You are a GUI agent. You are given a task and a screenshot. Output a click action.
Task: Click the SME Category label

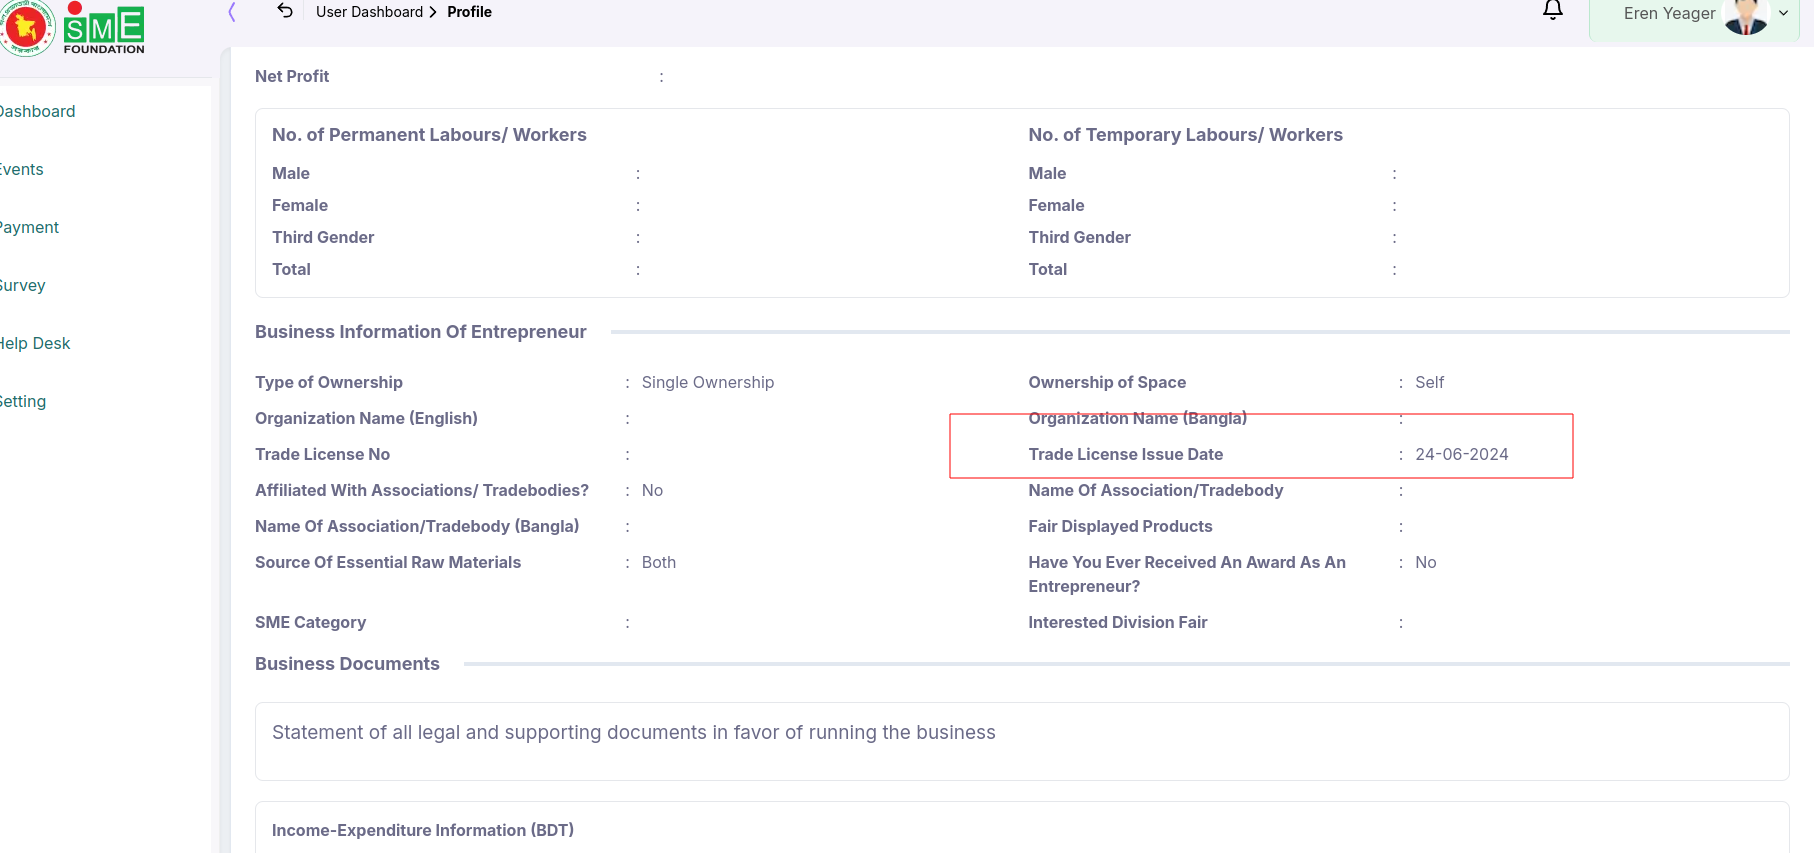(310, 622)
